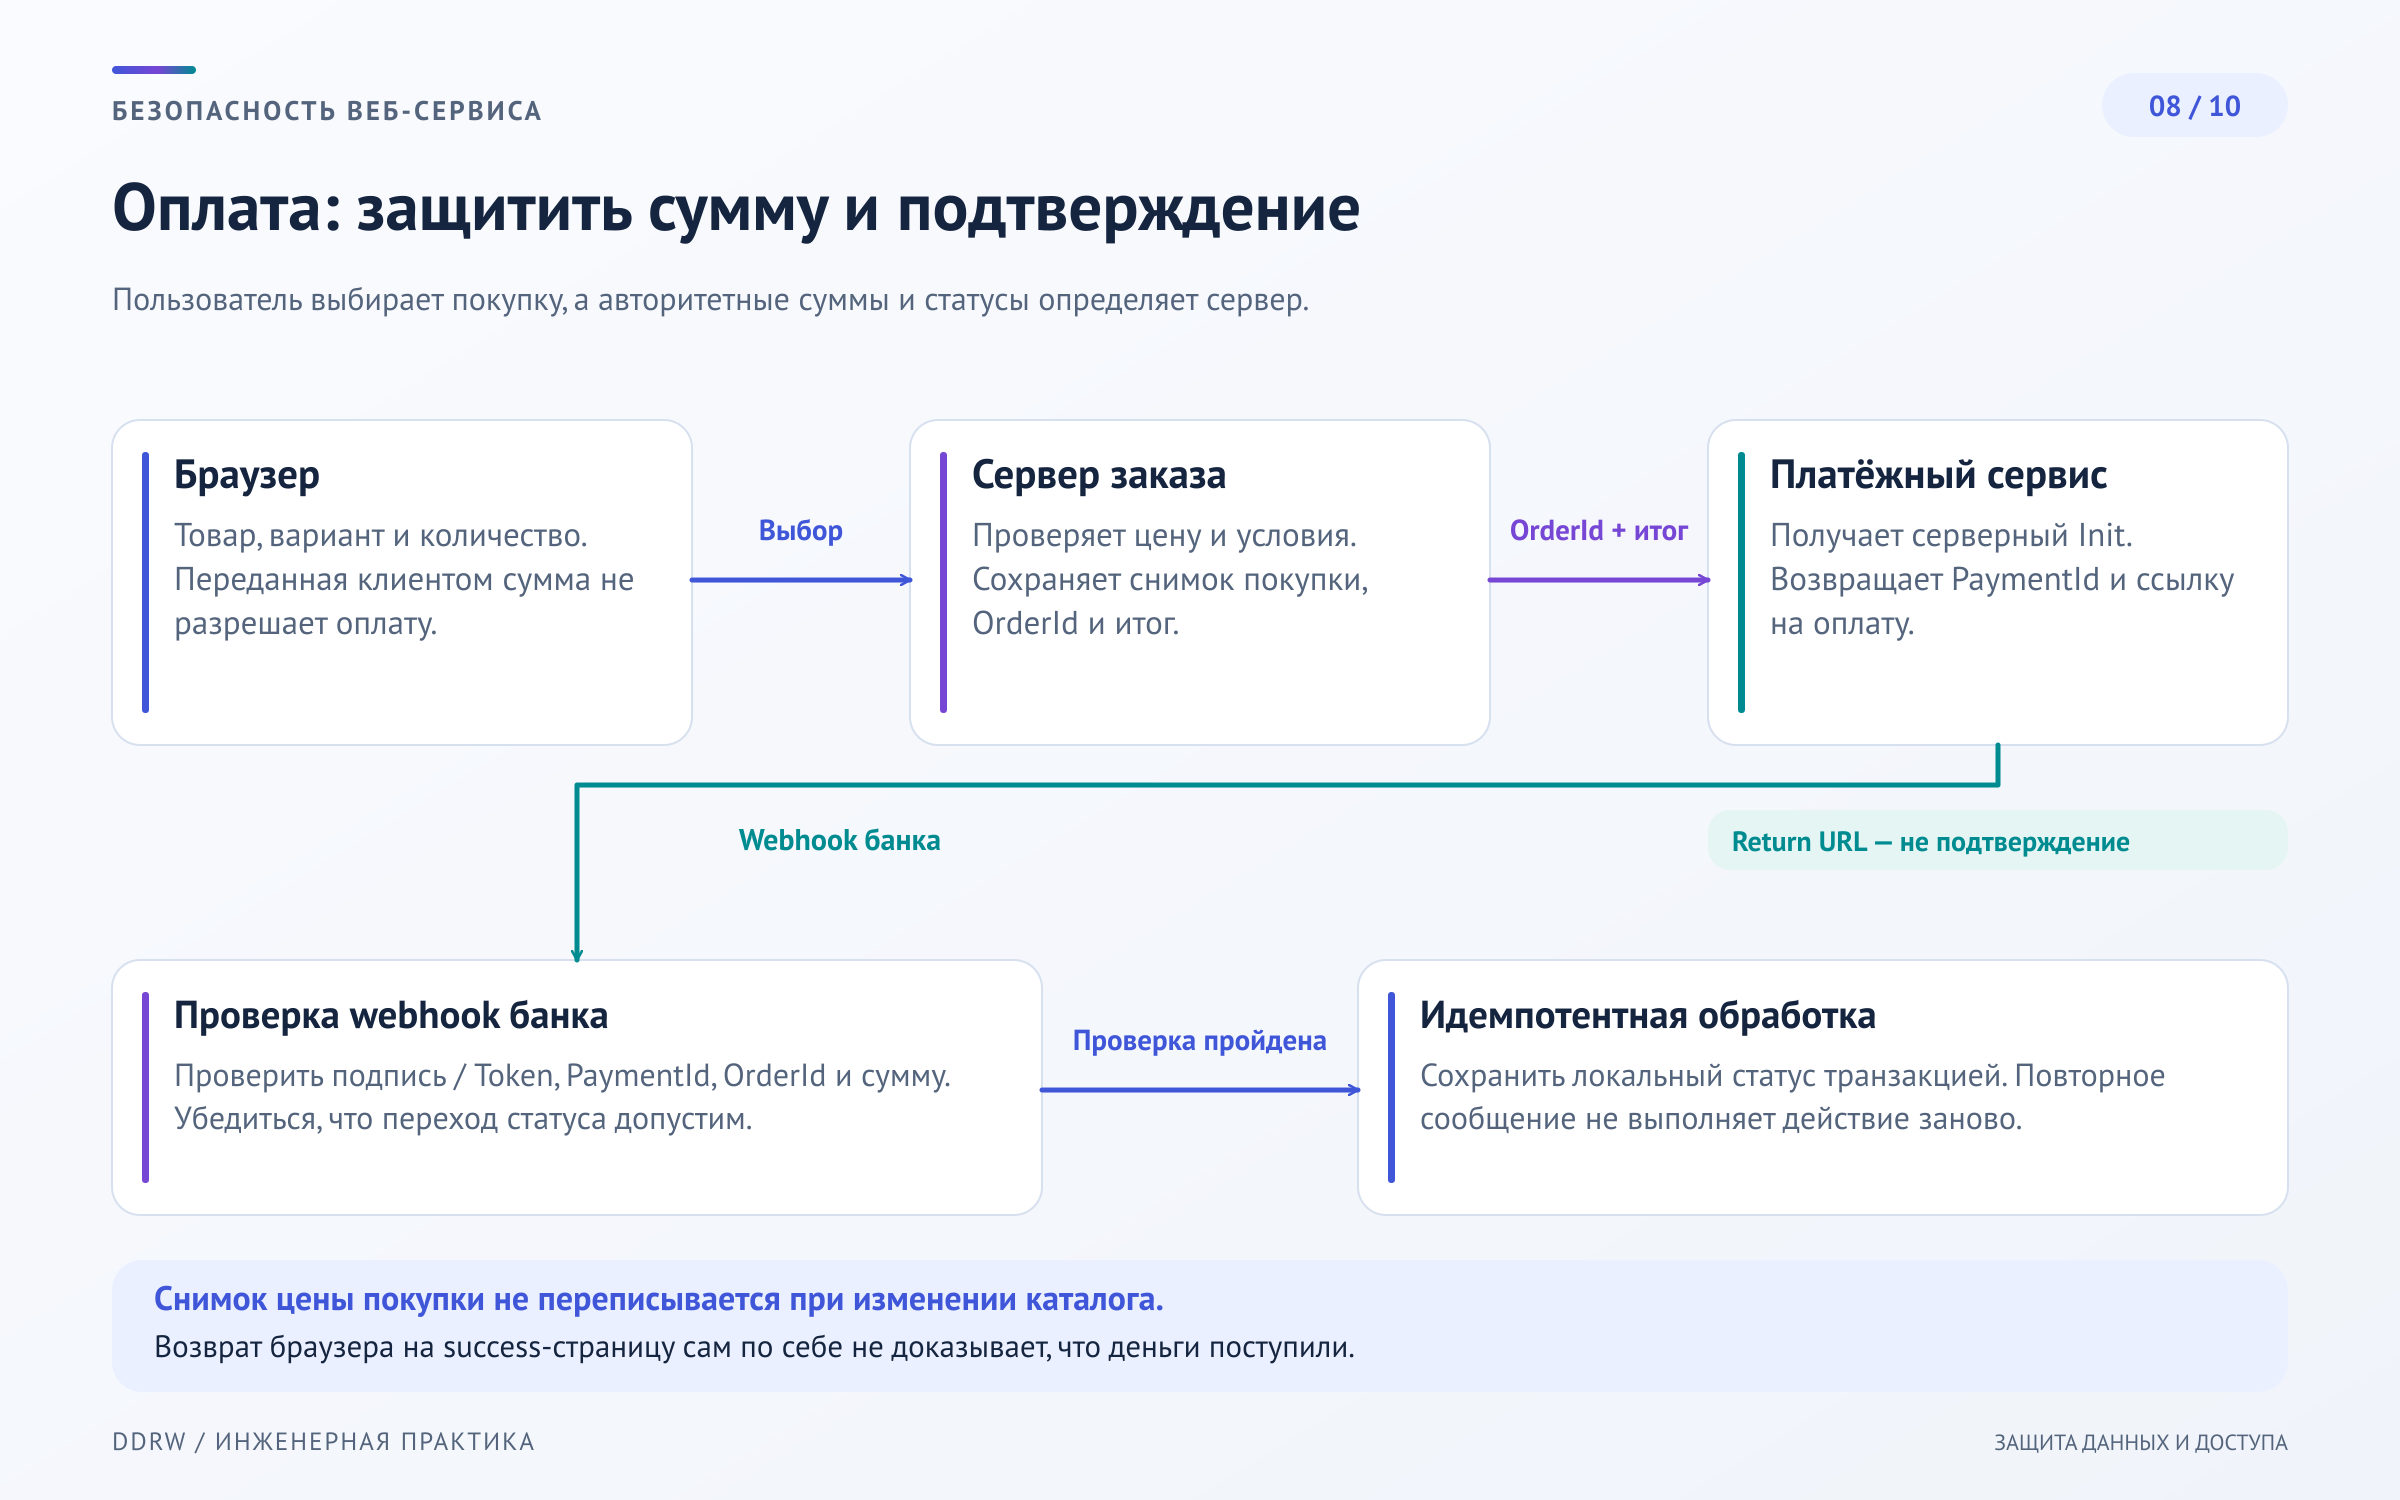This screenshot has height=1500, width=2400.
Task: Click the slide counter 08 / 10
Action: click(x=2194, y=106)
